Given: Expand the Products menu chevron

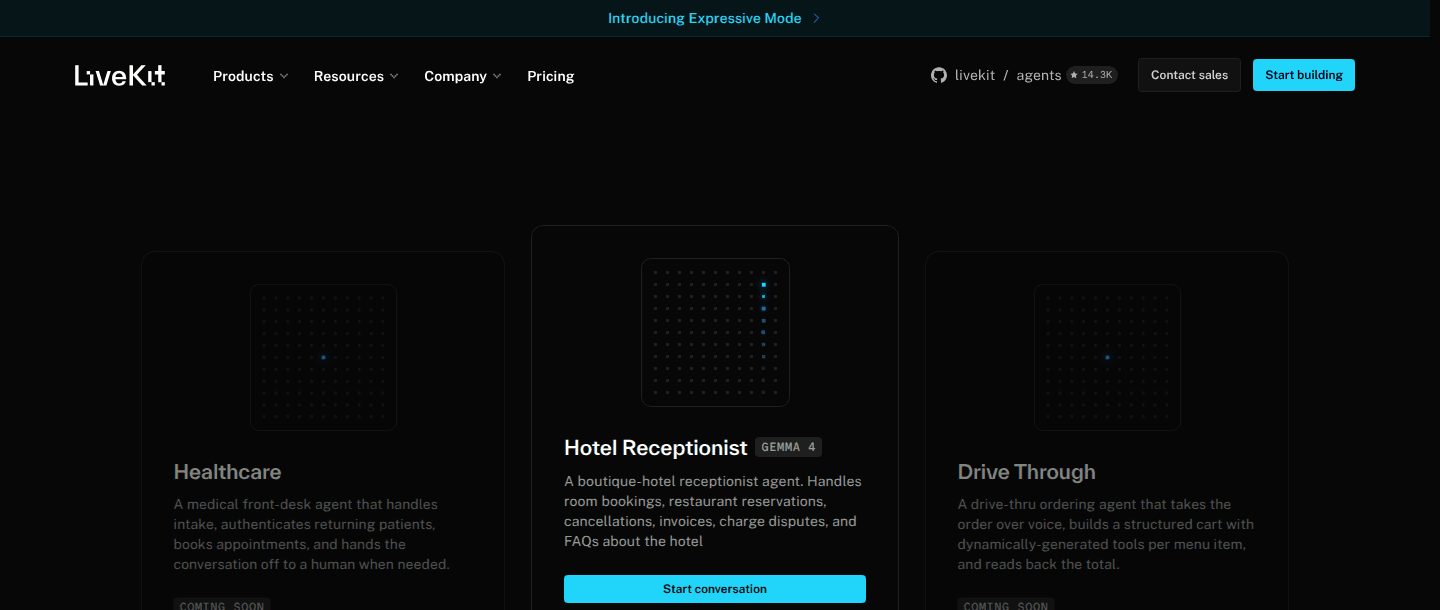Looking at the screenshot, I should coord(284,76).
